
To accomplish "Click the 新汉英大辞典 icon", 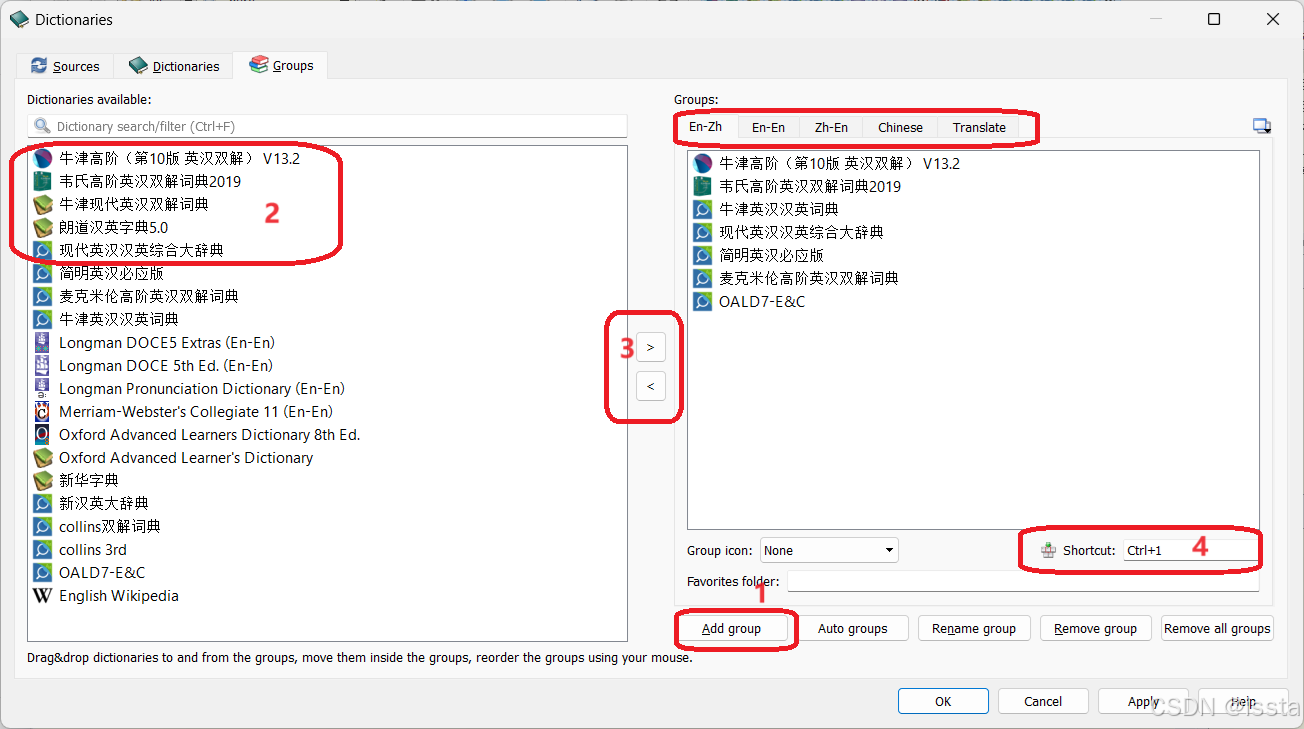I will (42, 503).
